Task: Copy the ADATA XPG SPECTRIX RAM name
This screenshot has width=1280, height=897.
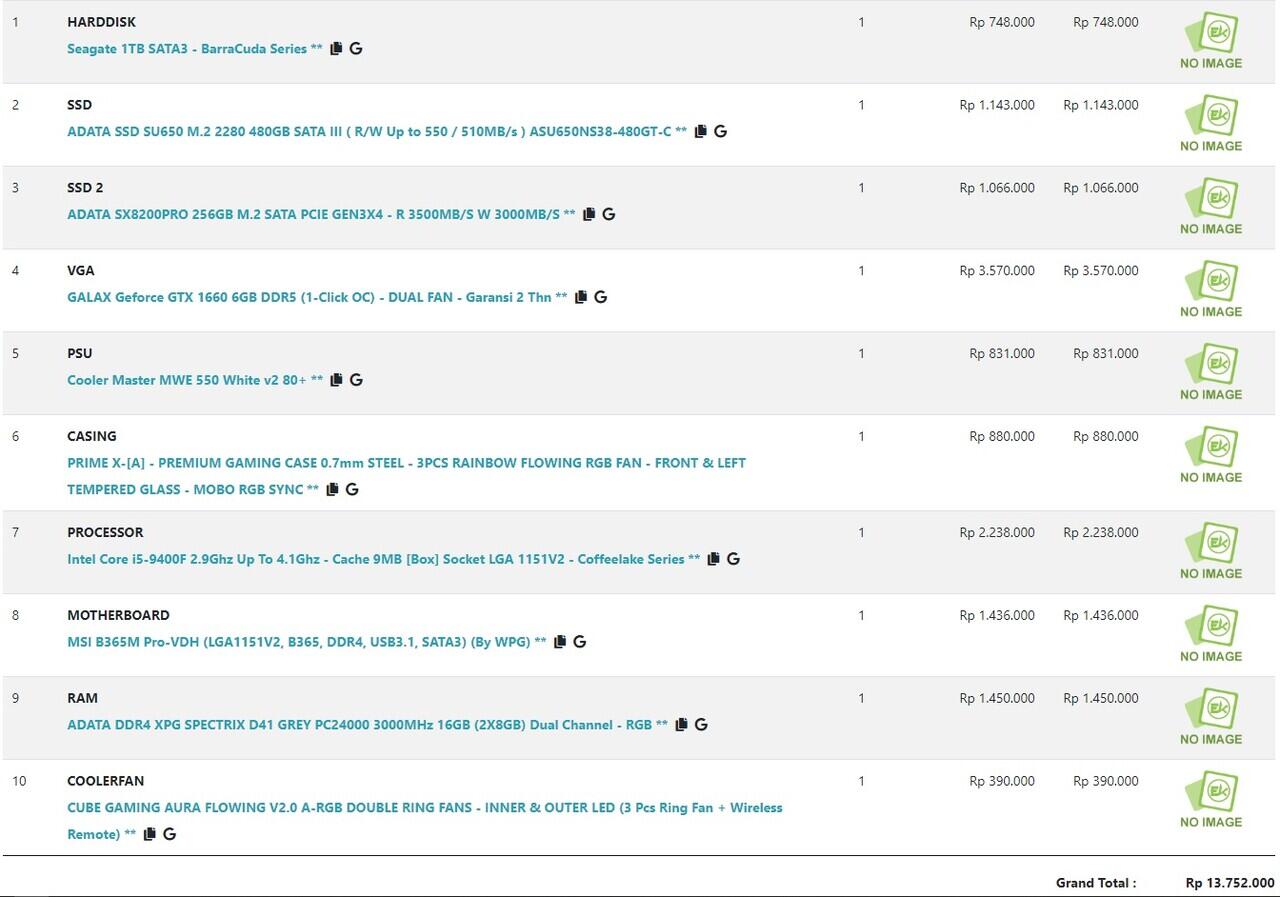Action: pyautogui.click(x=681, y=725)
